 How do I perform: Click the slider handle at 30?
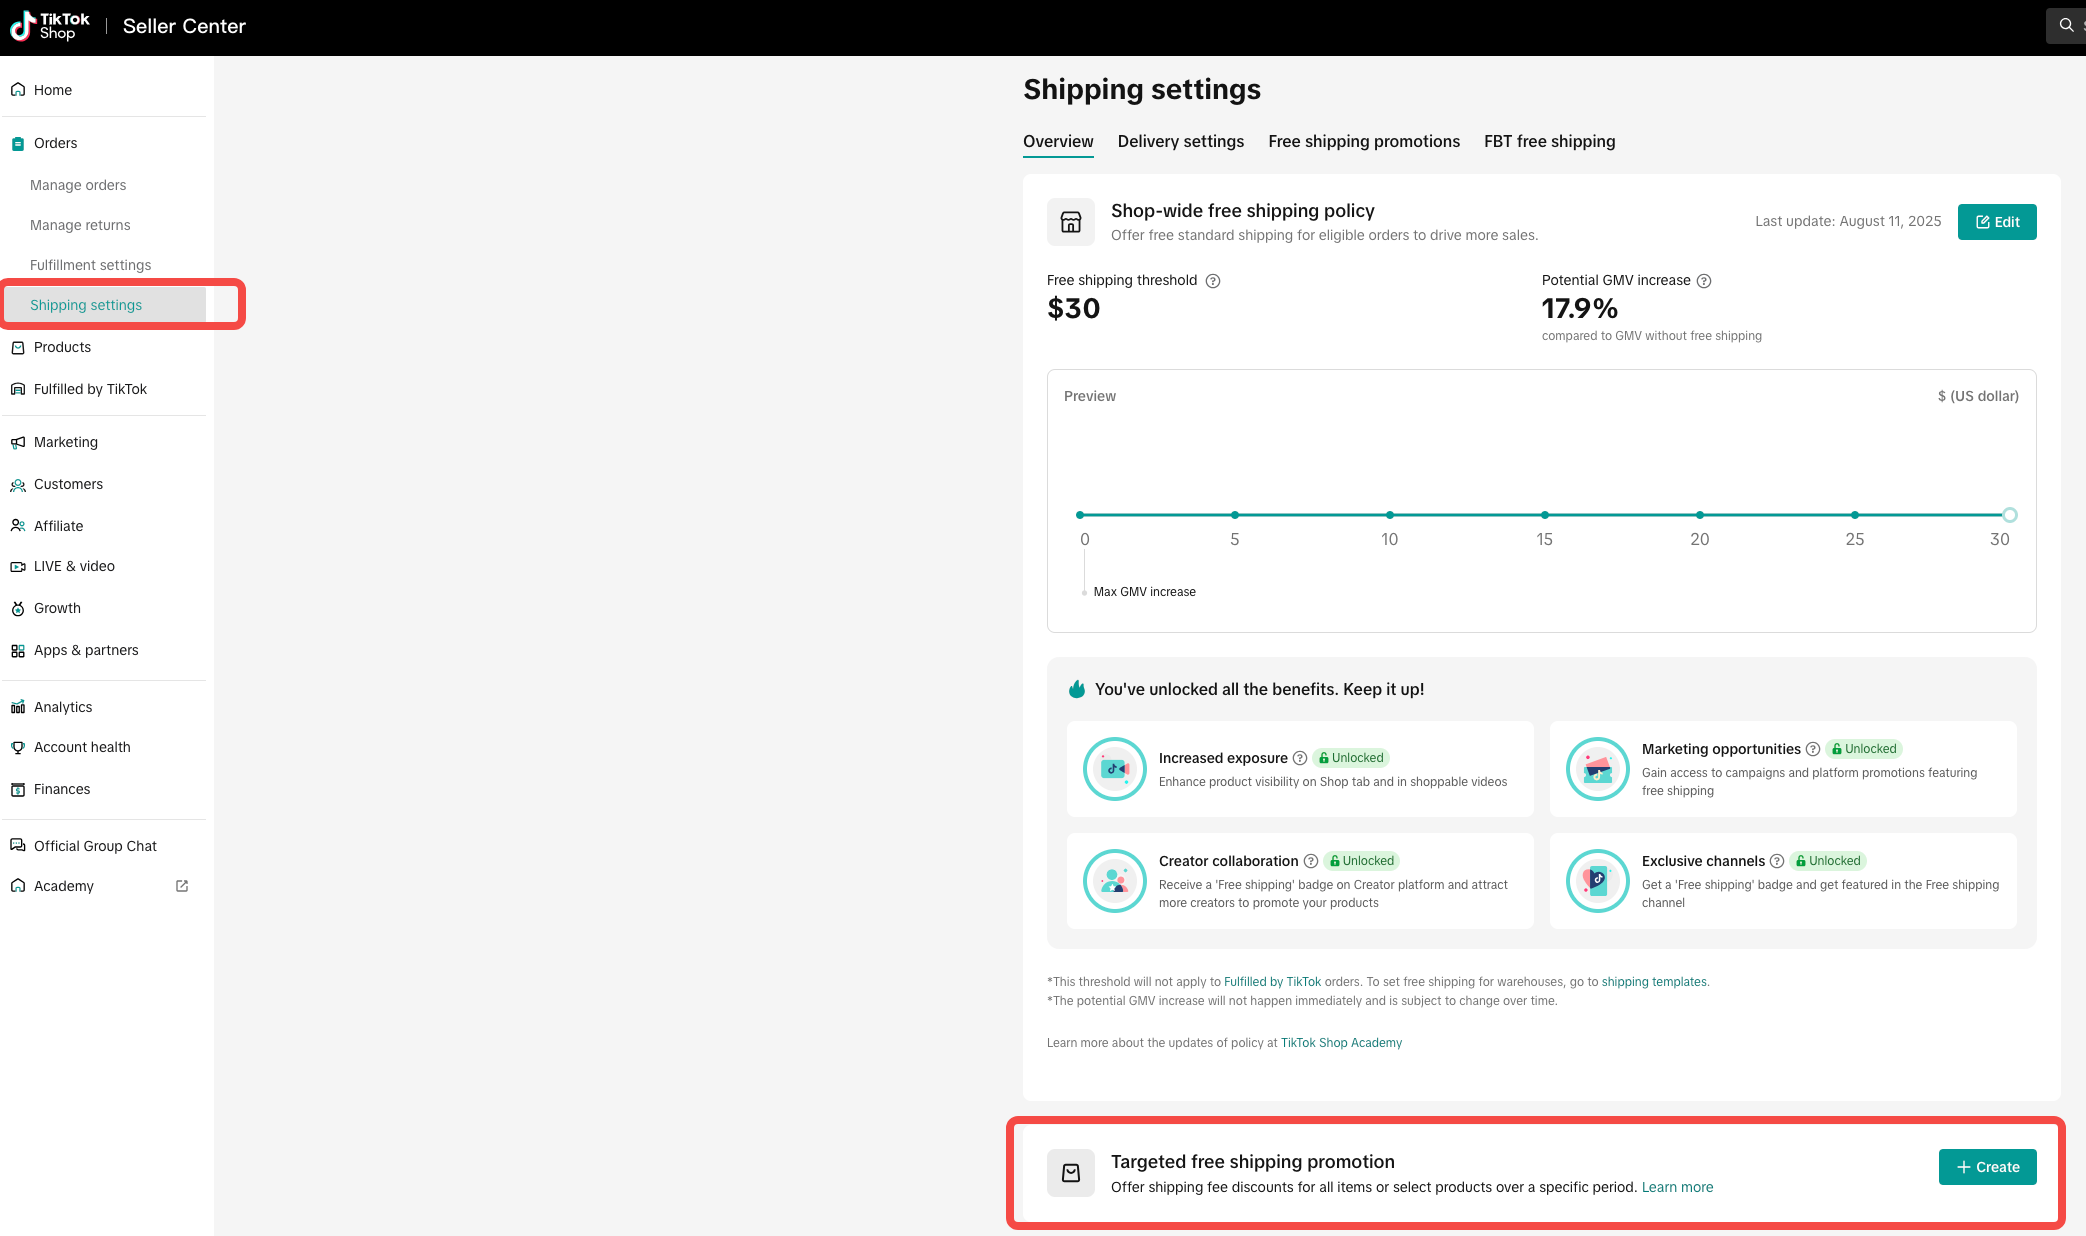(2010, 515)
